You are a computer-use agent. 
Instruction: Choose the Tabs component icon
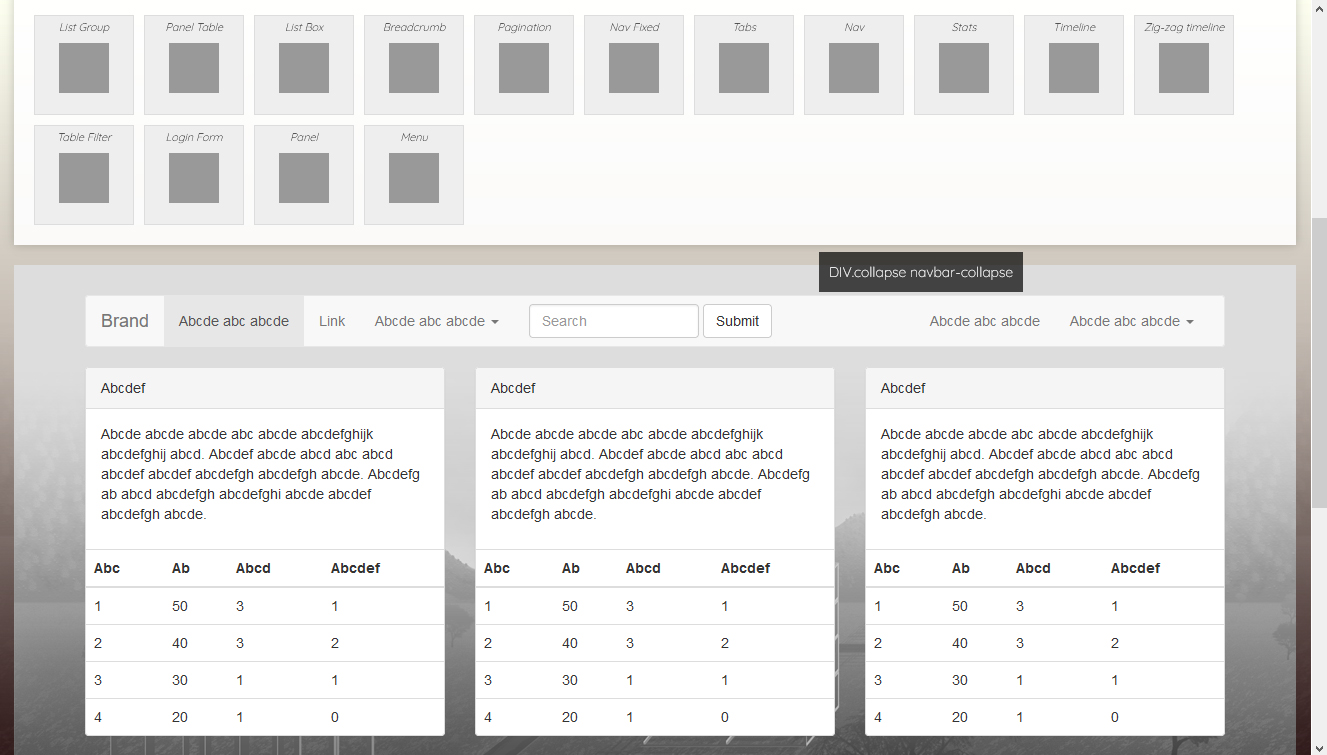click(x=744, y=67)
